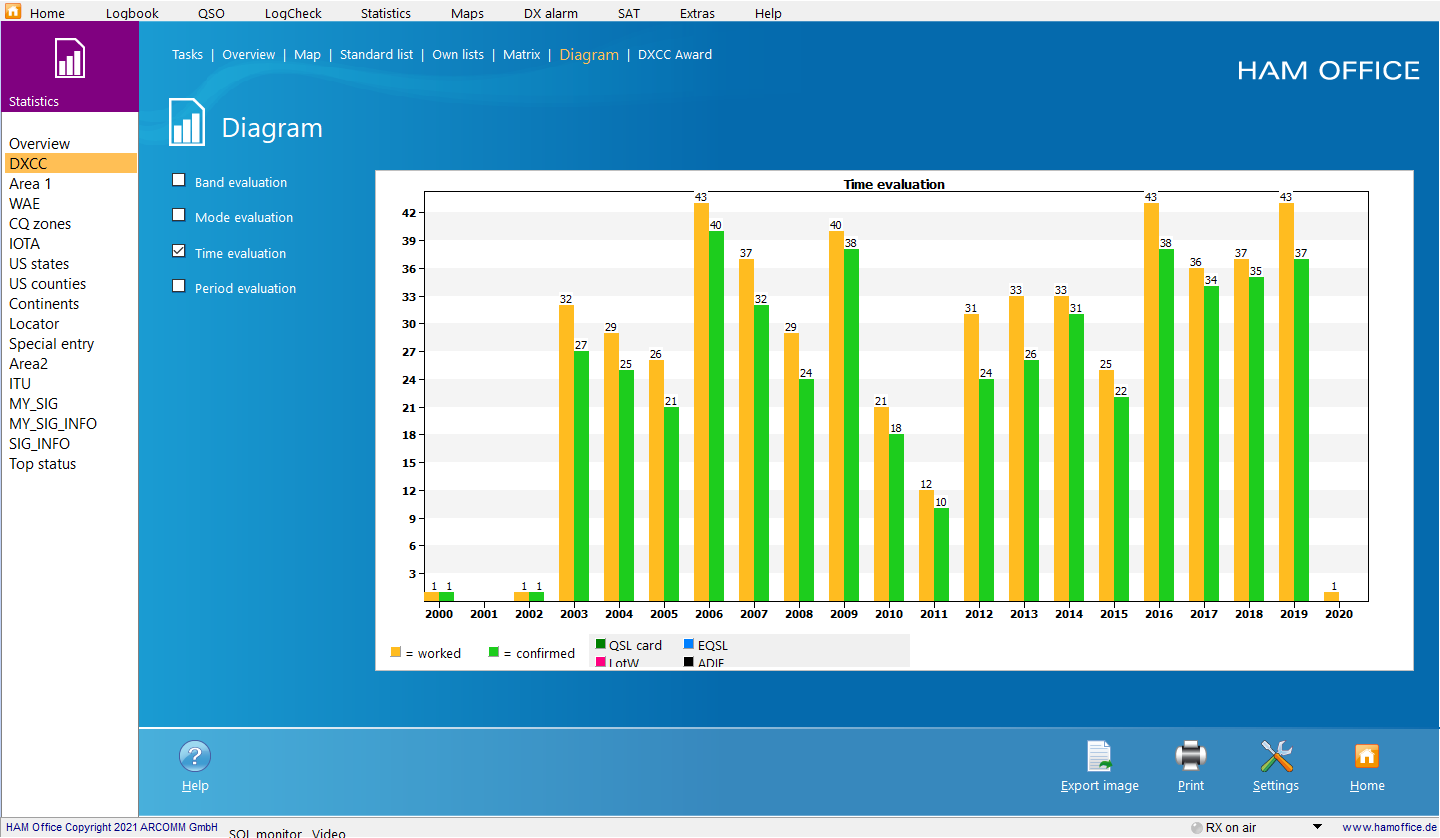Open Settings via wrench tools icon

pos(1276,757)
